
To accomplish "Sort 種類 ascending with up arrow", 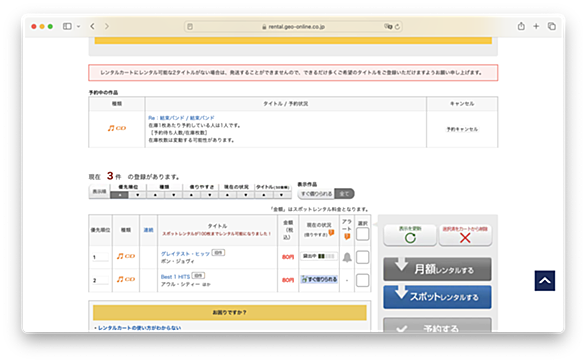I will pos(155,195).
